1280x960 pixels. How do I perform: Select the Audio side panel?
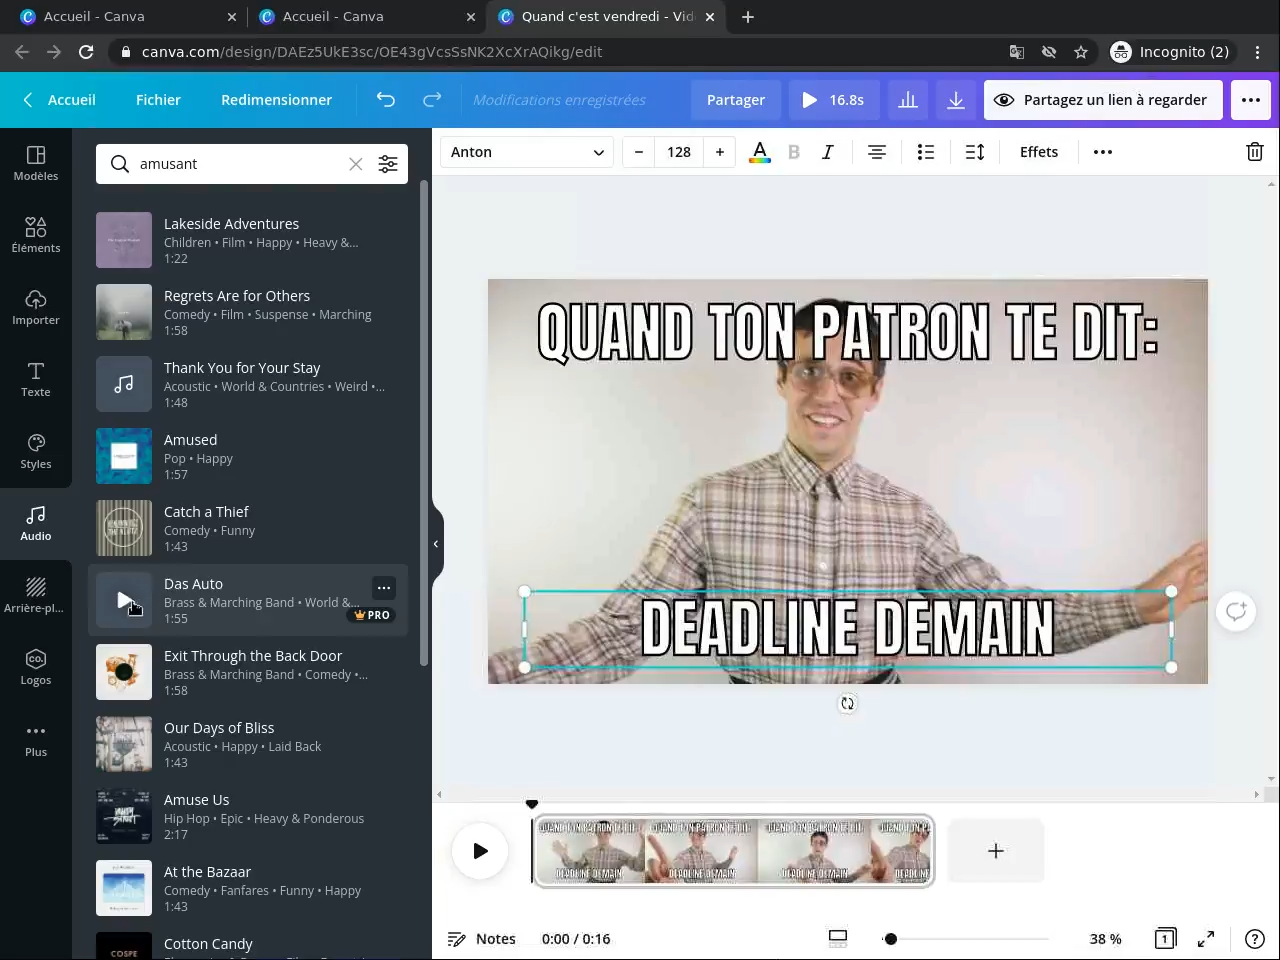[36, 523]
